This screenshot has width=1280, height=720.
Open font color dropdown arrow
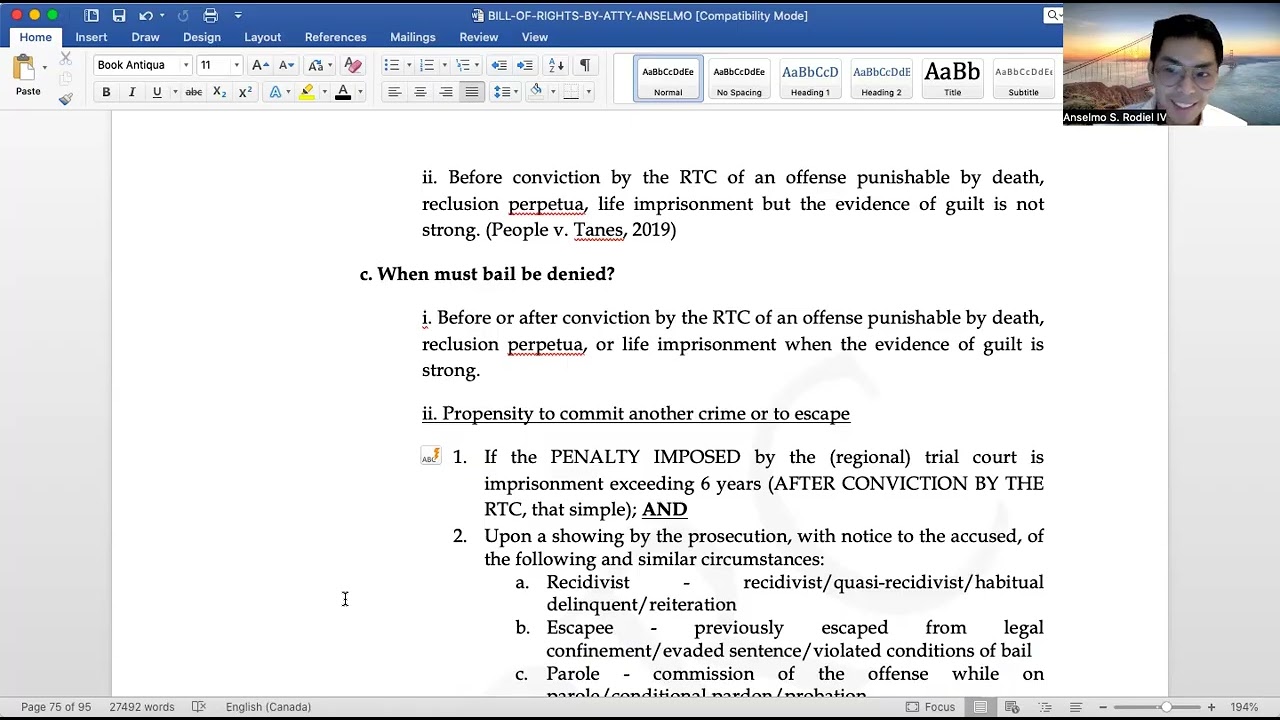pos(360,92)
